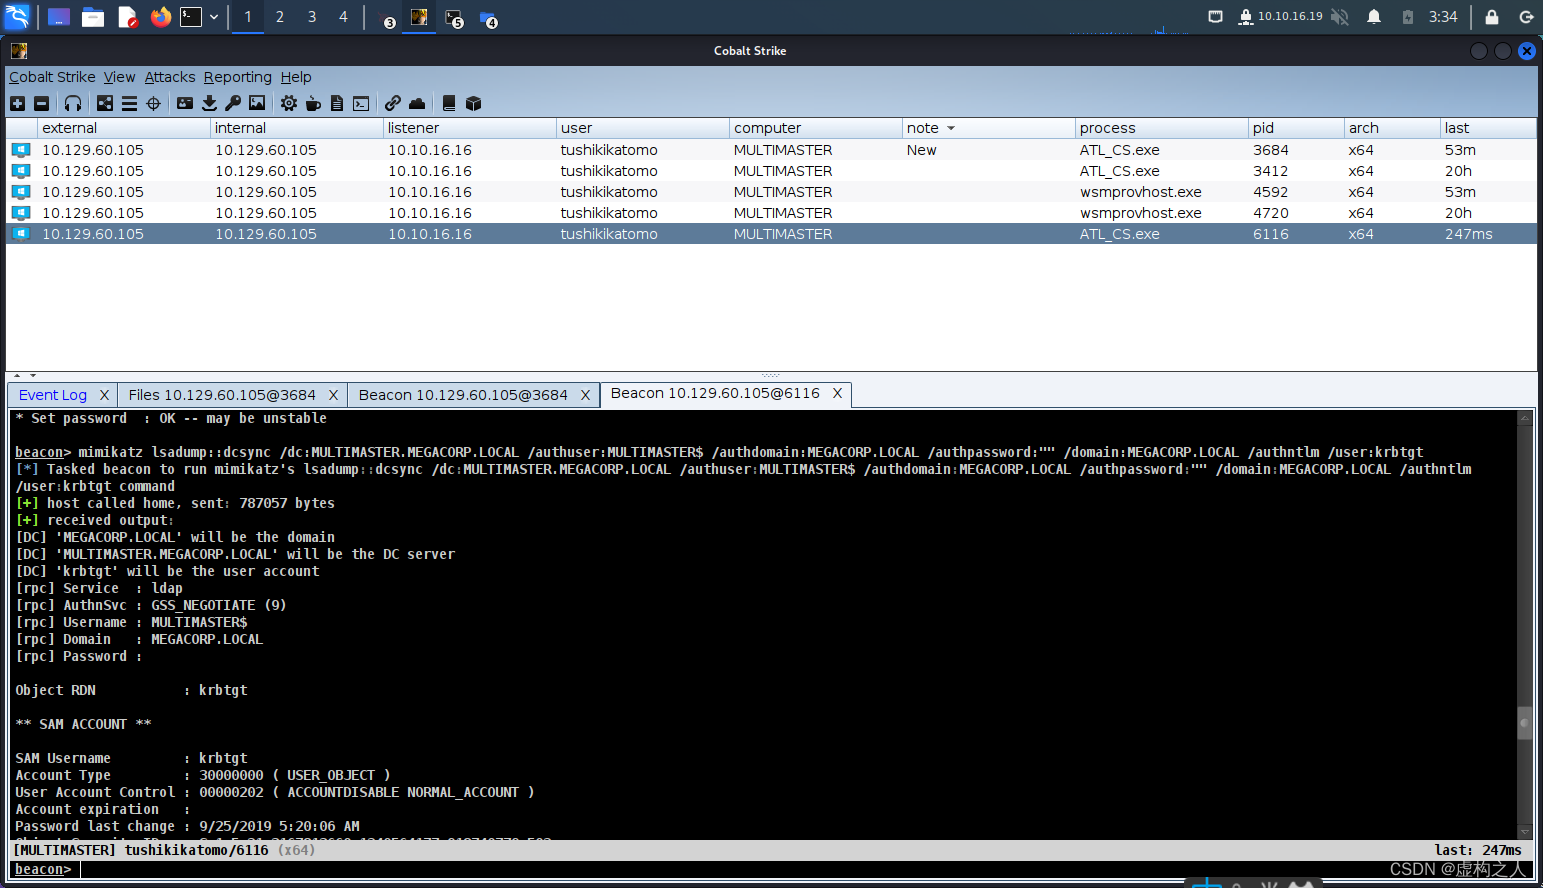This screenshot has width=1543, height=888.
Task: Click beacon icon of pid 3684 row
Action: 21,150
